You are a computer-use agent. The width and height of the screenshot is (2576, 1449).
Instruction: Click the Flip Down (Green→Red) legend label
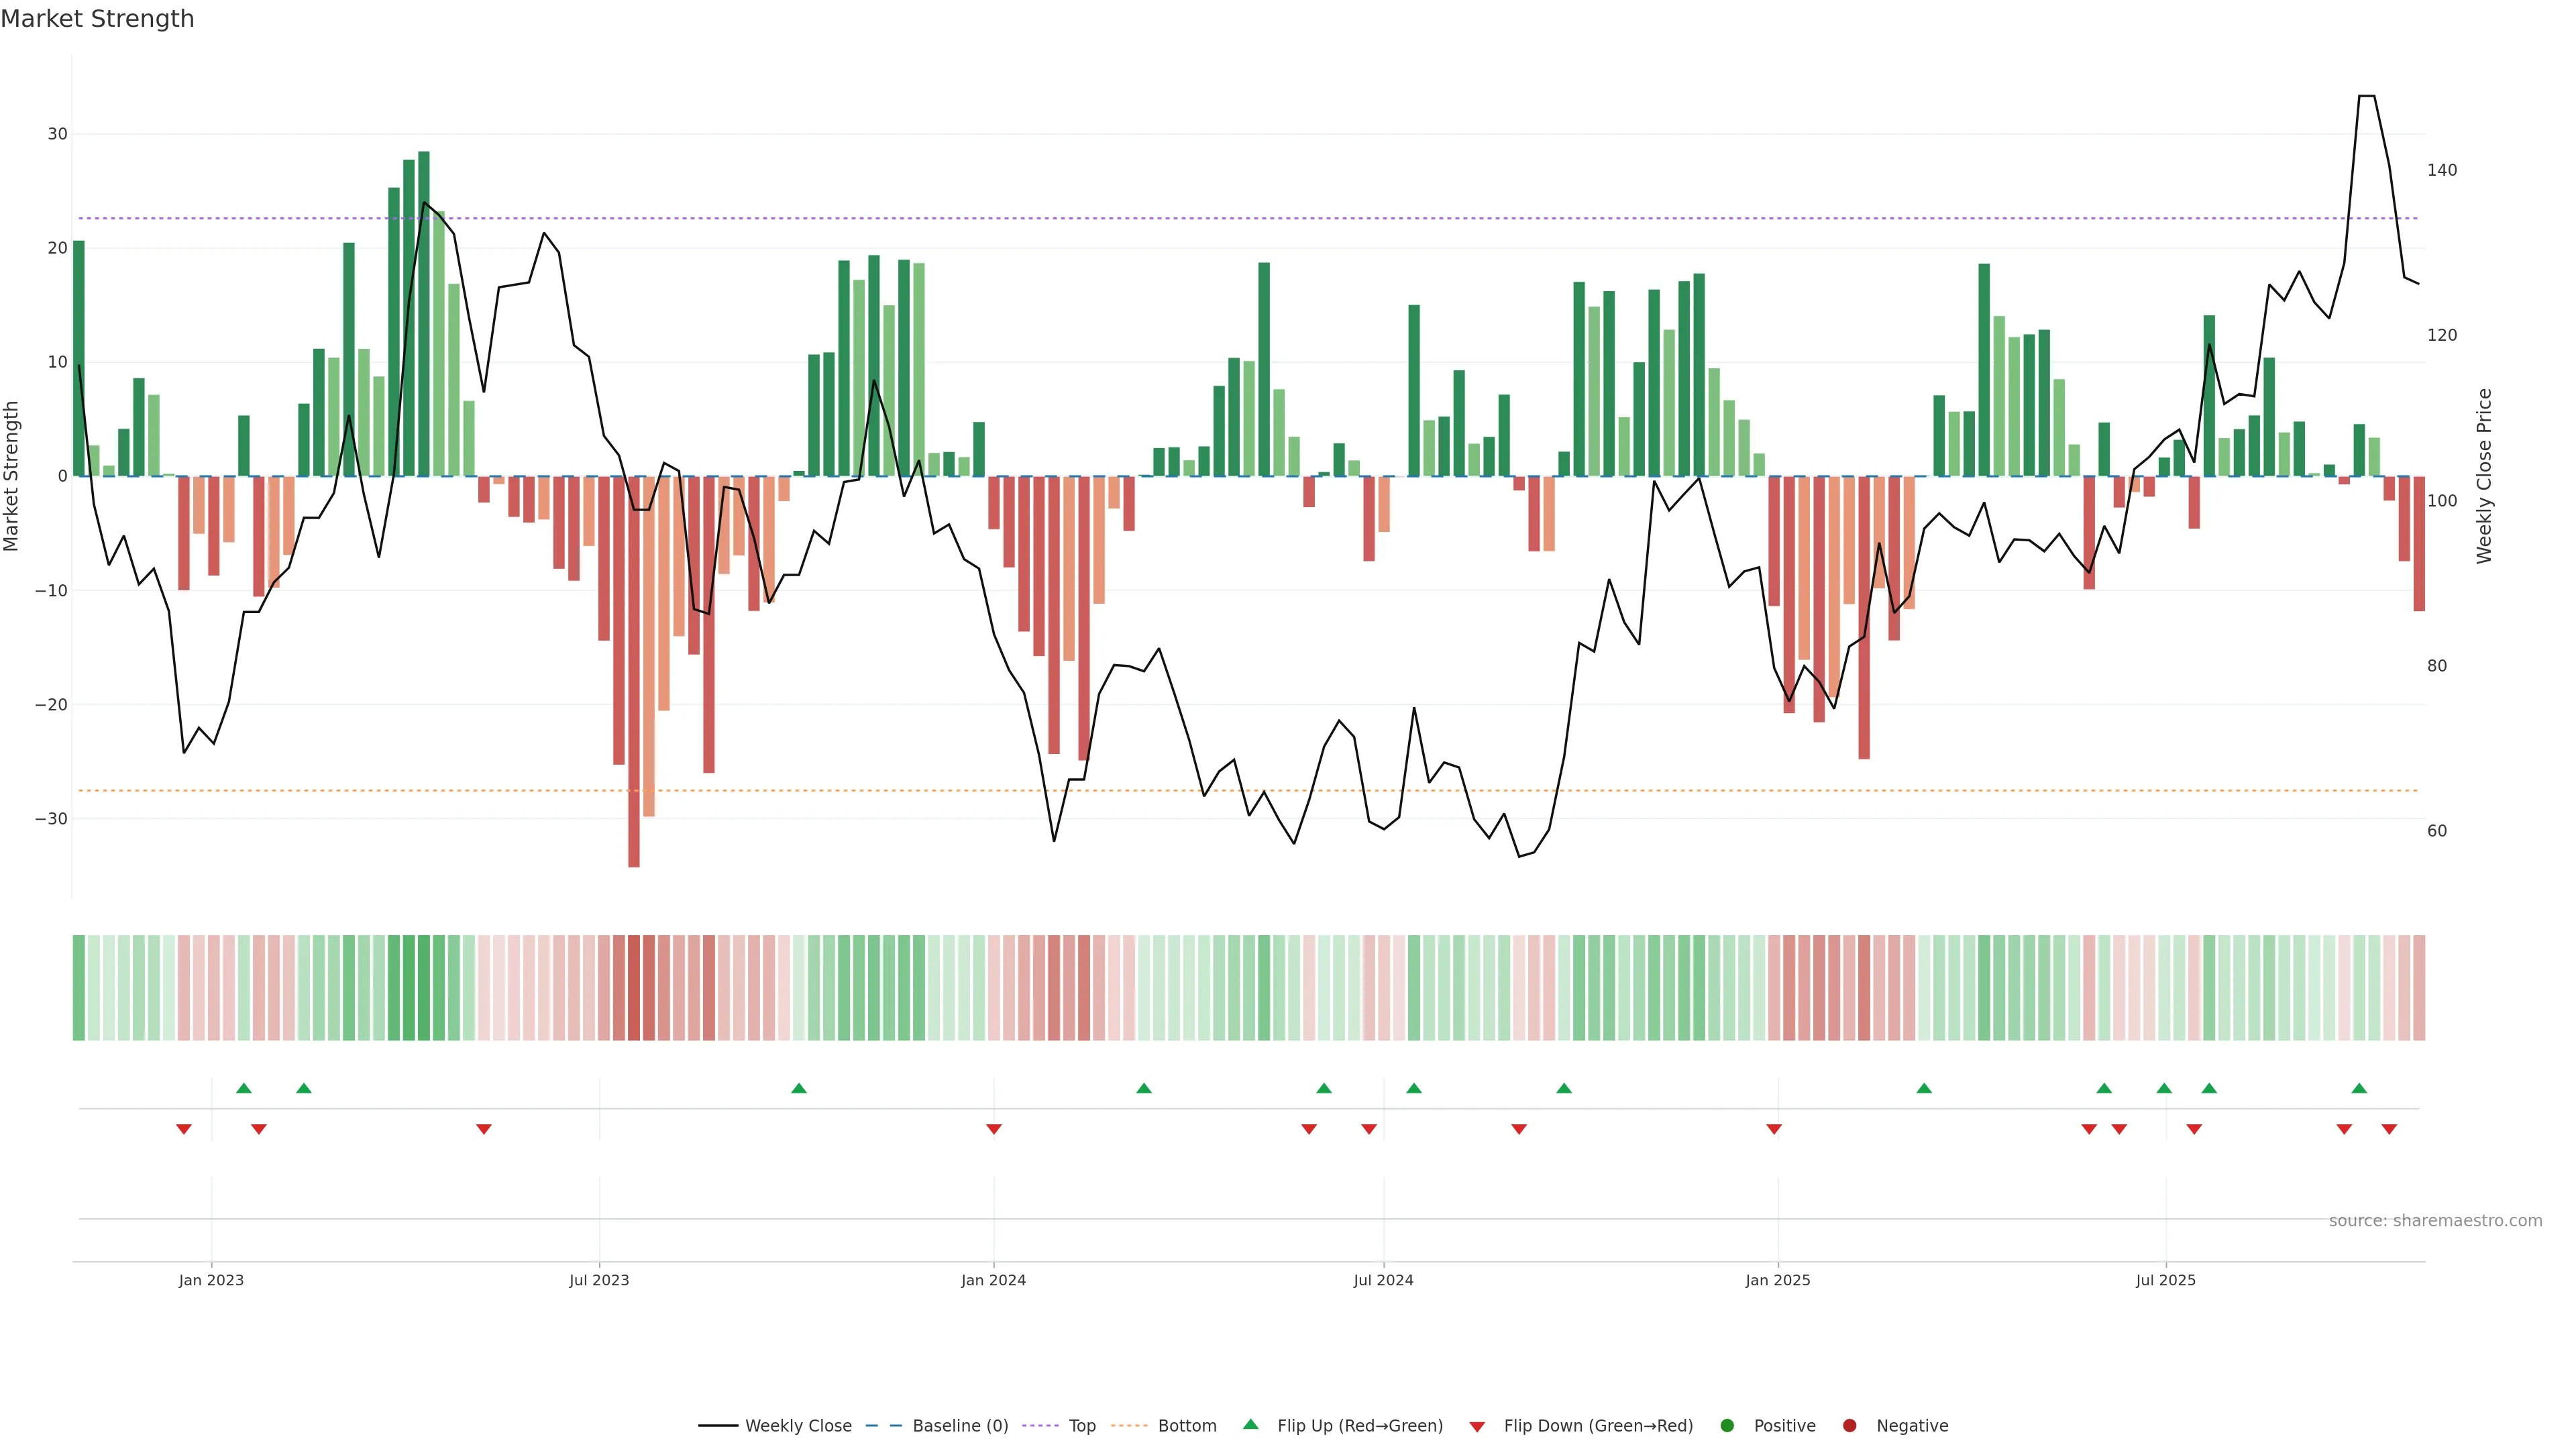tap(1598, 1426)
